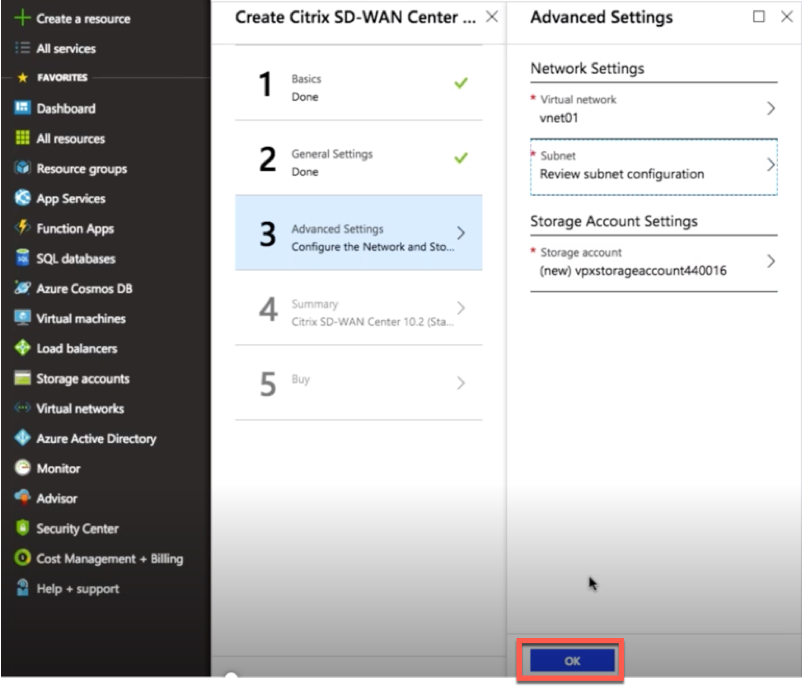Open the Dashboard icon in favorites
Image resolution: width=802 pixels, height=687 pixels.
point(23,108)
